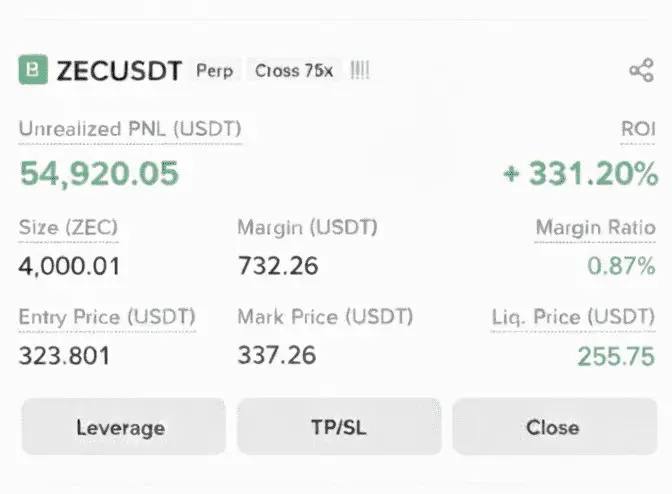Click the Unrealized PNL (USDT) label
Screen dimensions: 672x494
[130, 130]
